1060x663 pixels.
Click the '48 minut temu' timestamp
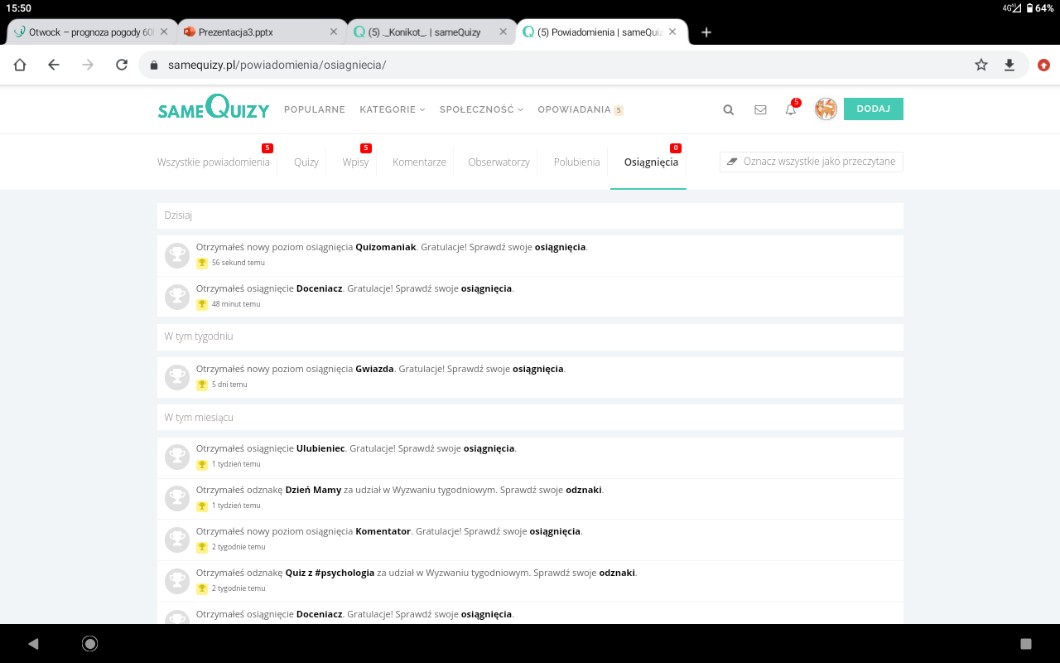(235, 304)
